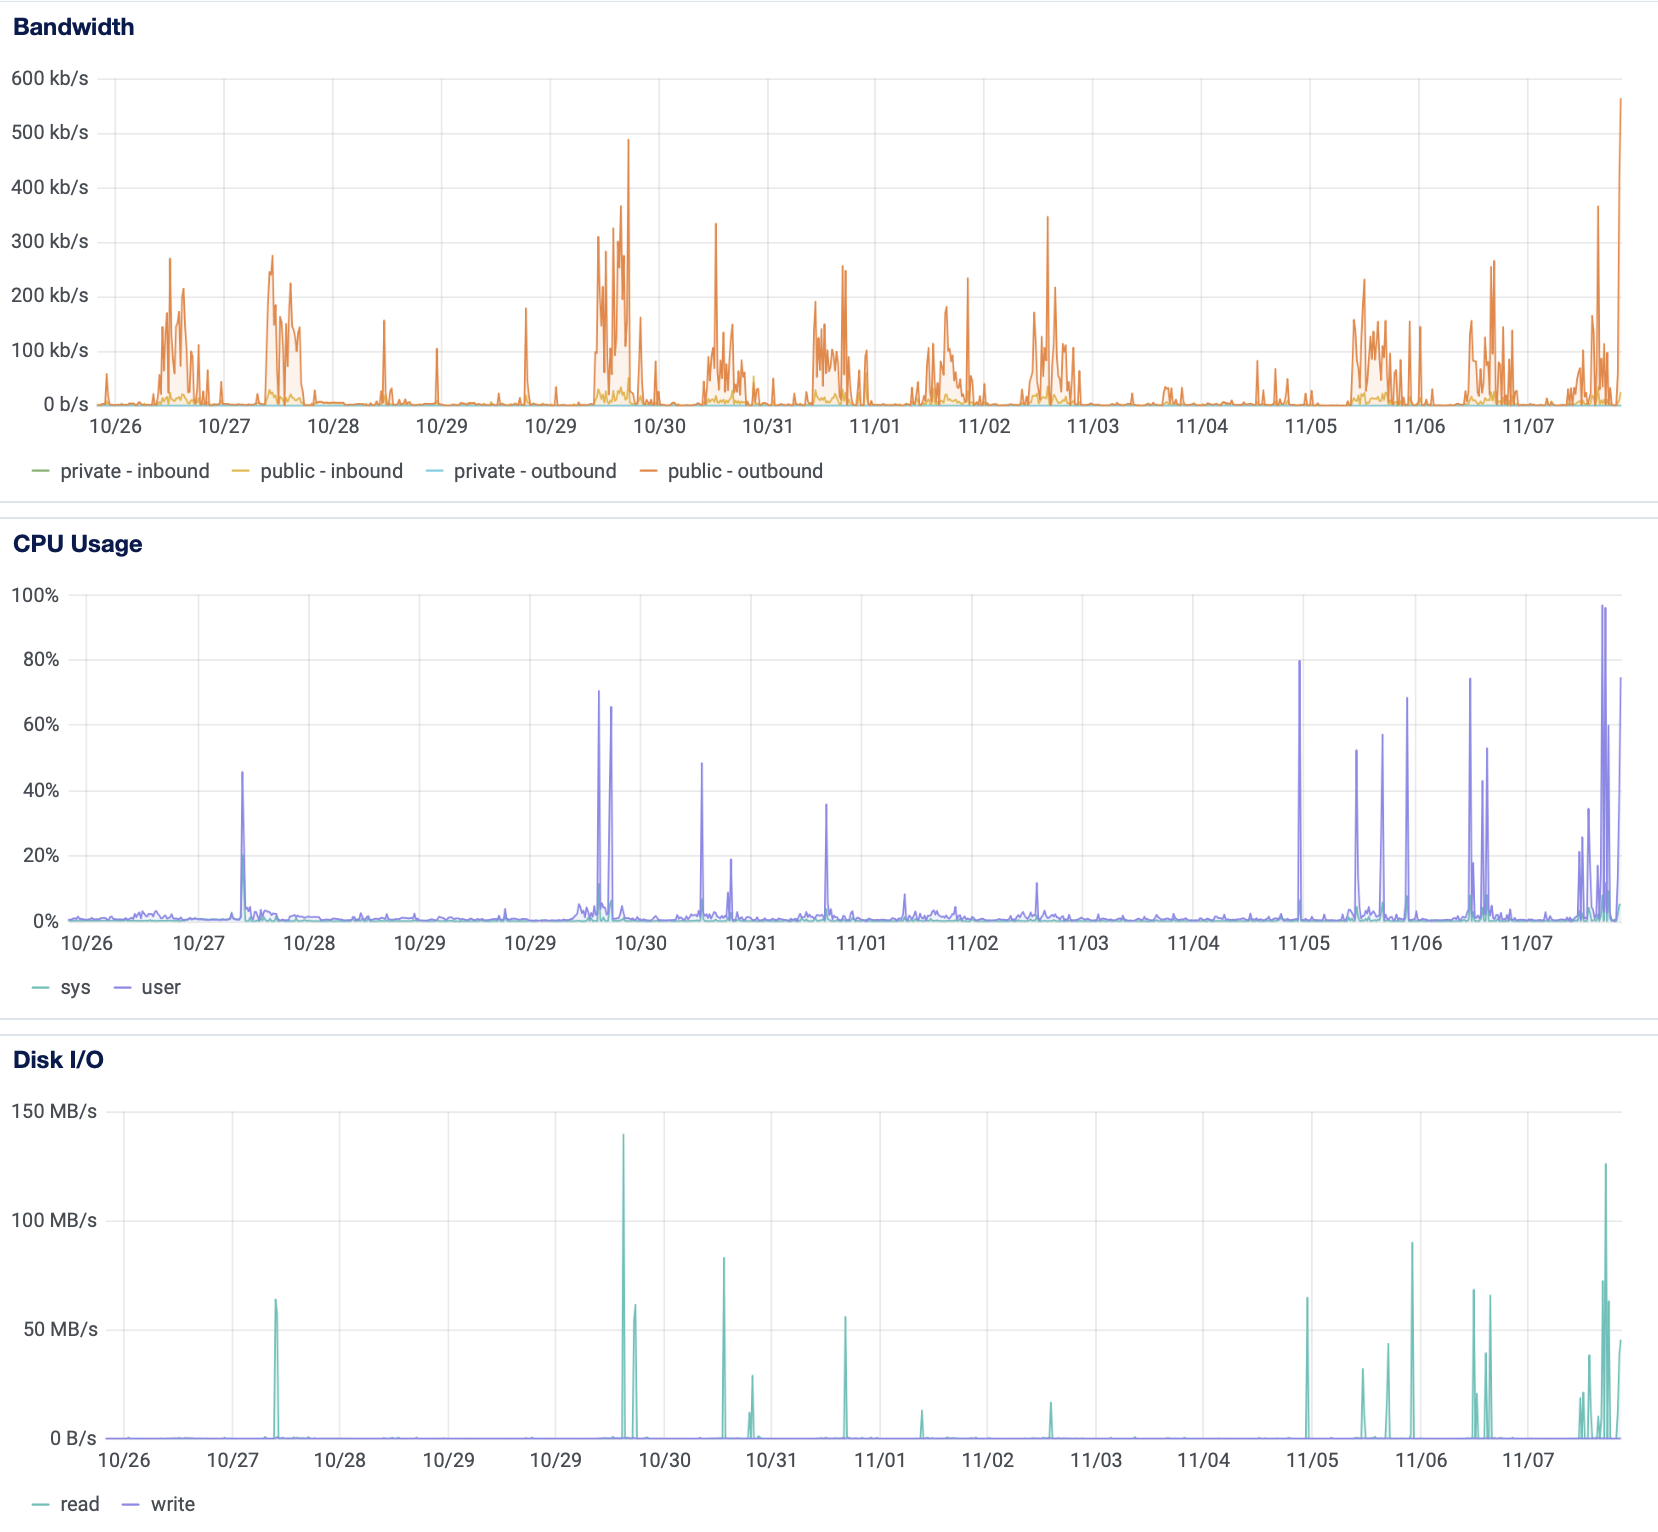The image size is (1658, 1532).
Task: Click the purple marker beside write legend
Action: (x=130, y=1504)
